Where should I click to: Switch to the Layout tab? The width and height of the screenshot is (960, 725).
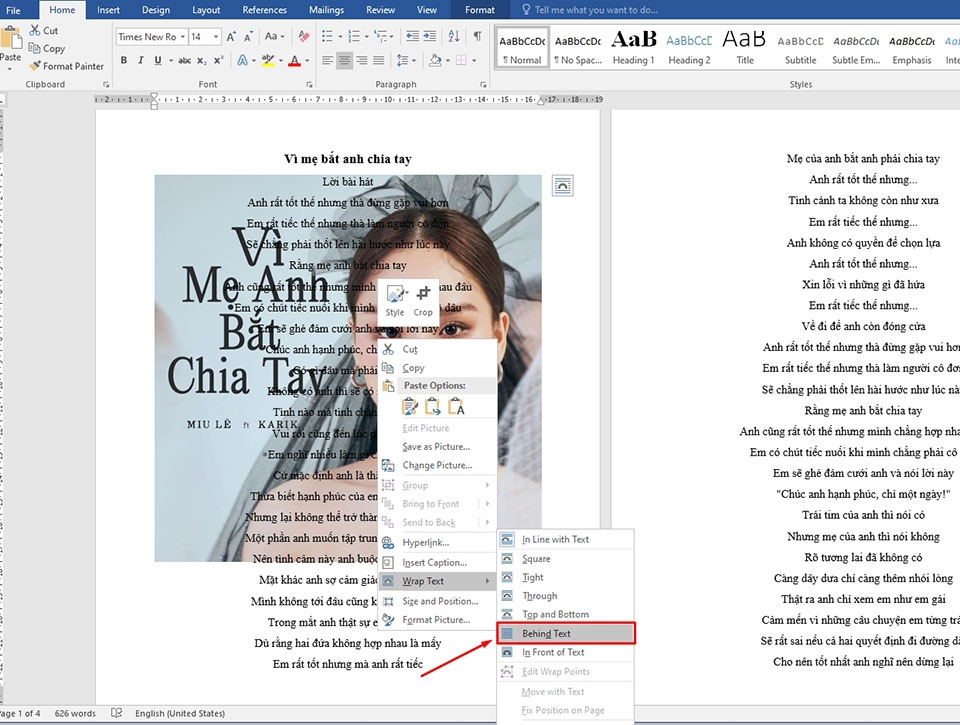point(206,10)
